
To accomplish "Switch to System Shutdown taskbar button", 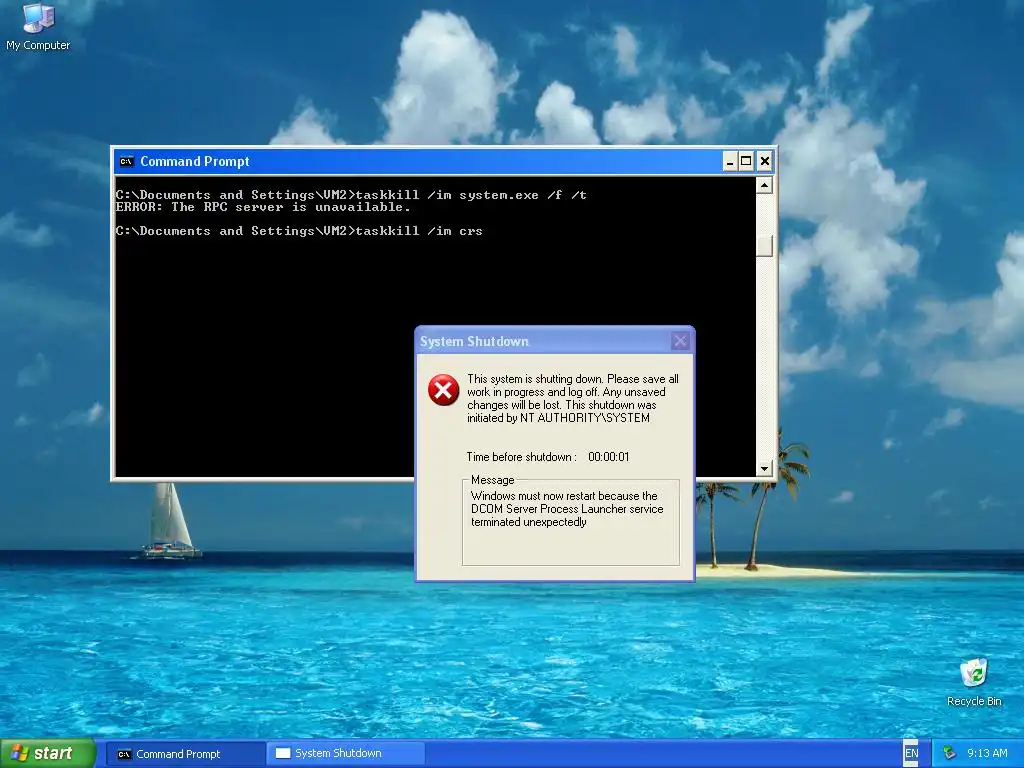I will tap(345, 754).
